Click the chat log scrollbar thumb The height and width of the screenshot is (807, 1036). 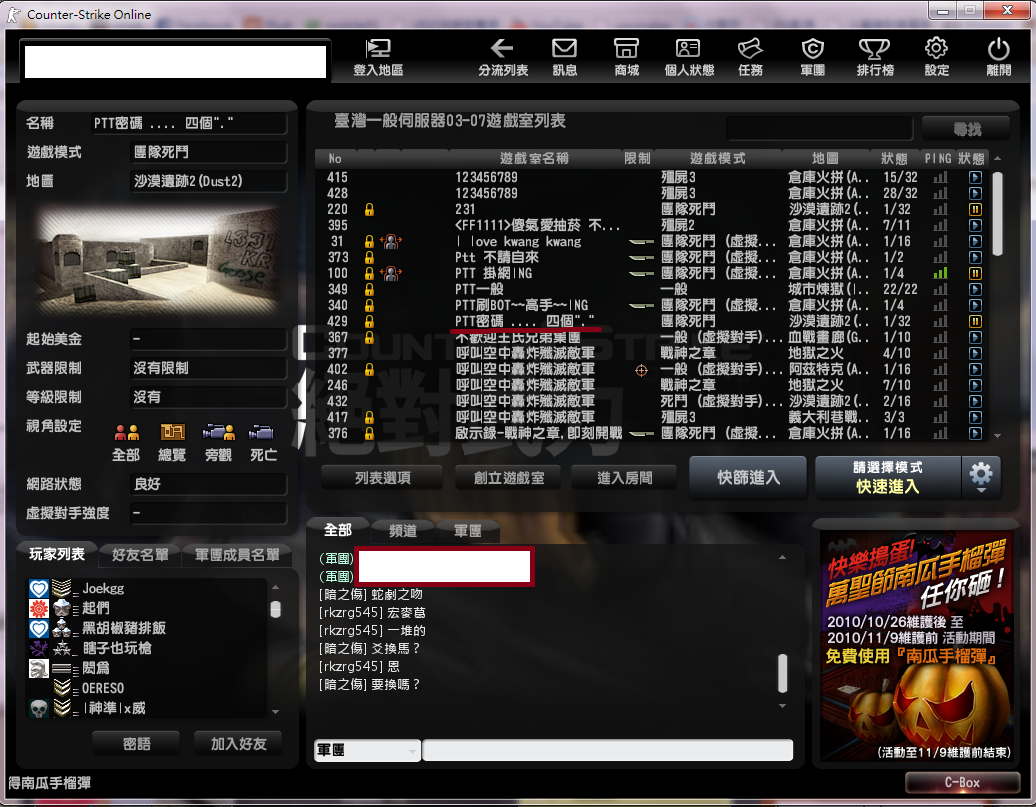(x=783, y=673)
